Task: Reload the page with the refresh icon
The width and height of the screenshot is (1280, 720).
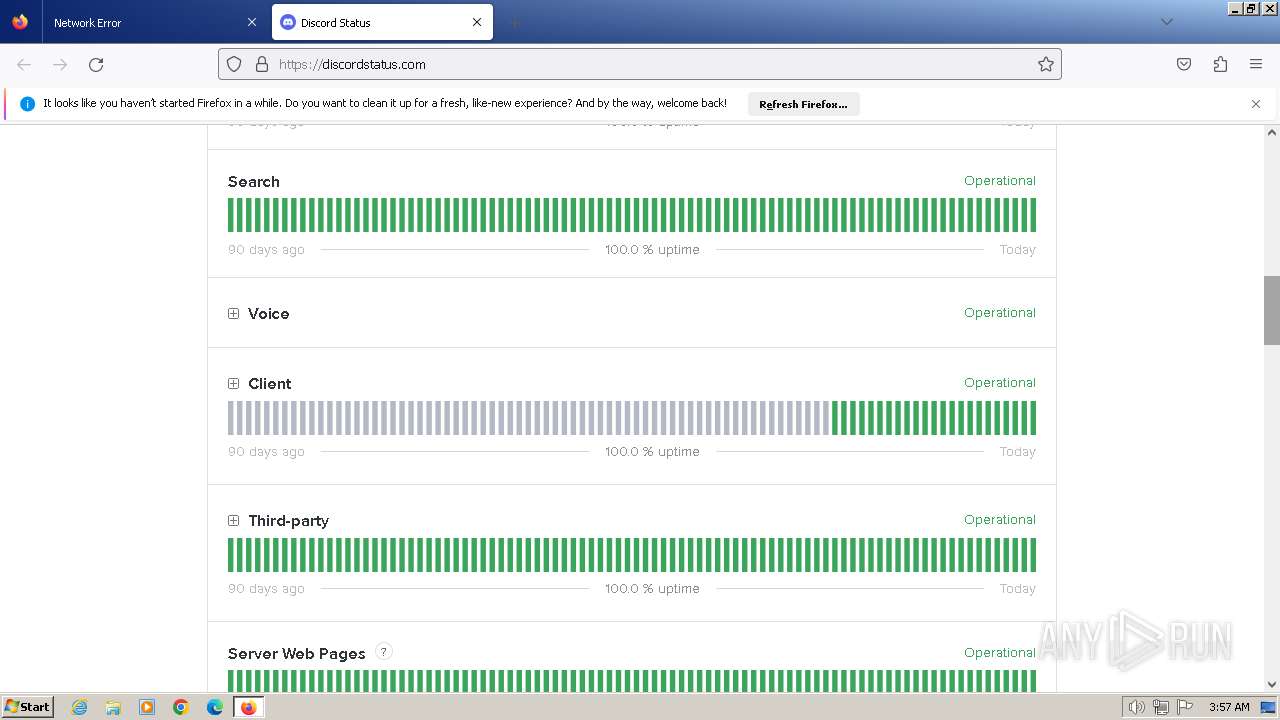Action: pyautogui.click(x=96, y=64)
